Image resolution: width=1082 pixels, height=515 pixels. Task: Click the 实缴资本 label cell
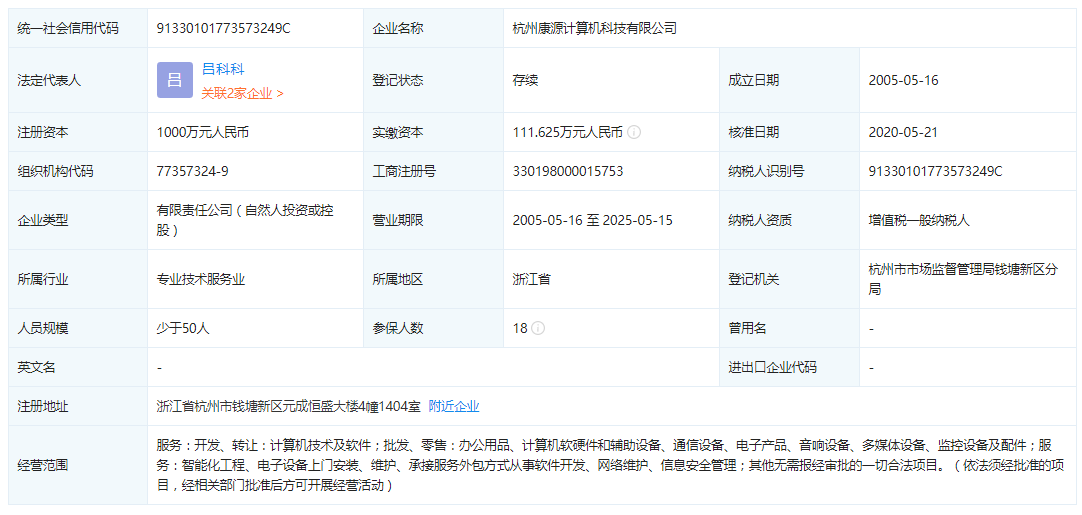(433, 132)
